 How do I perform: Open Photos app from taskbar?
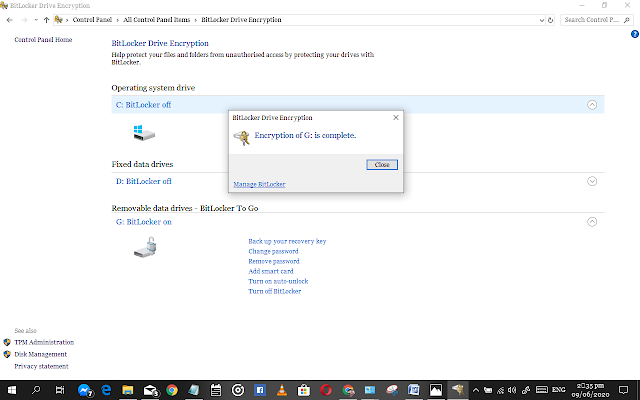click(x=436, y=390)
